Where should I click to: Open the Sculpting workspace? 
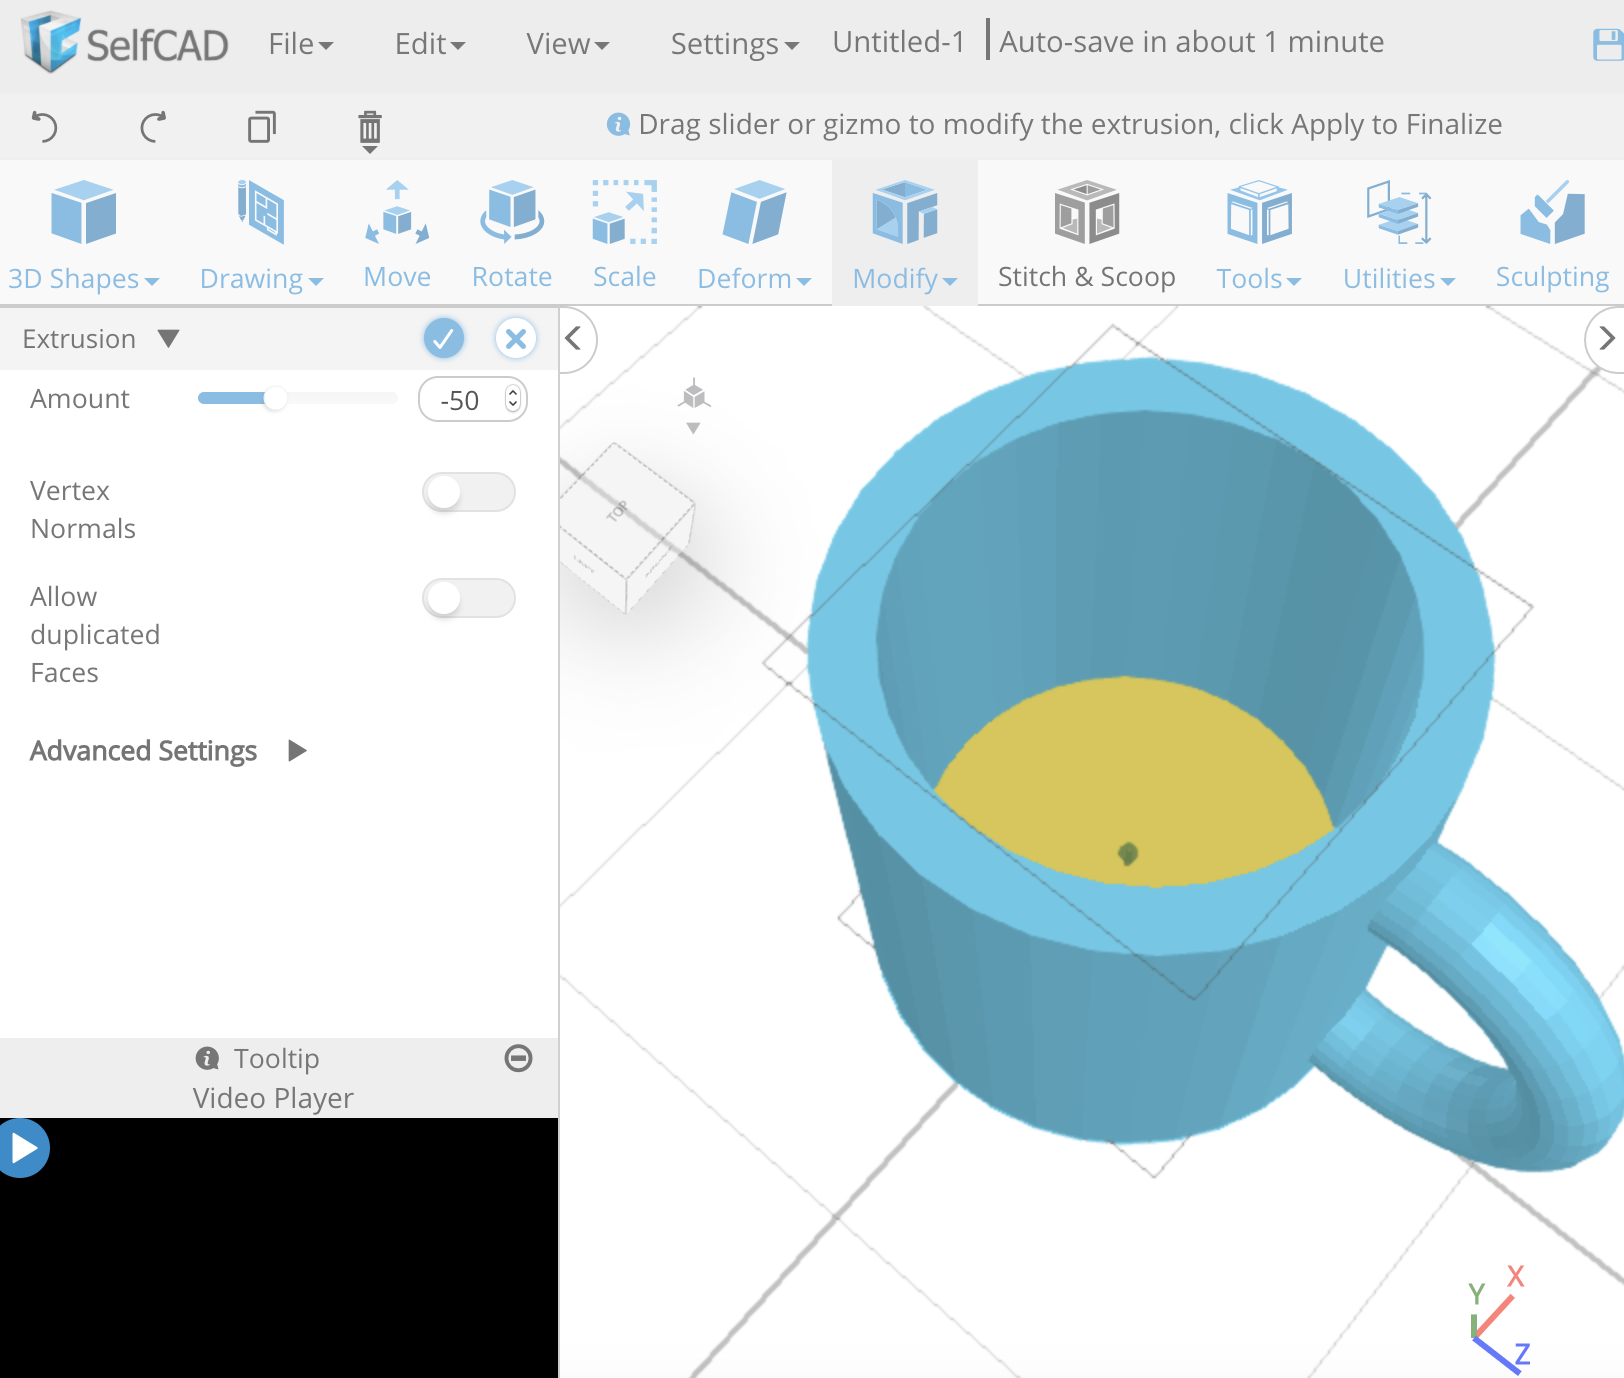pyautogui.click(x=1551, y=232)
